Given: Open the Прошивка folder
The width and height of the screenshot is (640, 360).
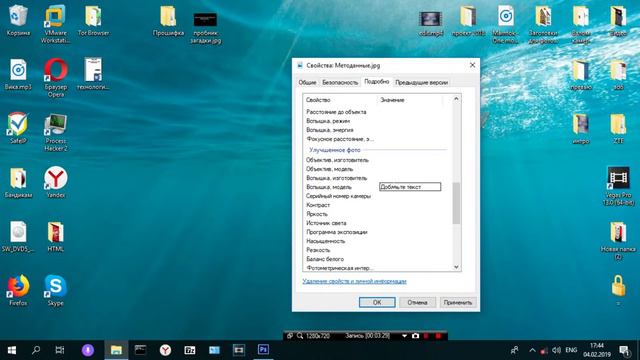Looking at the screenshot, I should [x=168, y=20].
